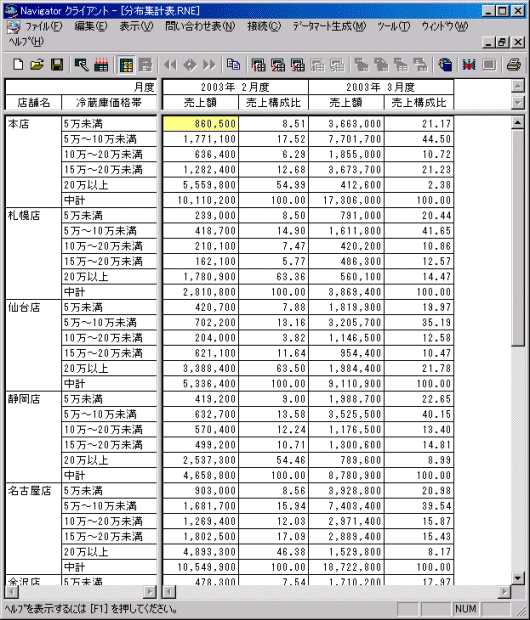Click the colorful chart toolbar icon
Image resolution: width=530 pixels, height=620 pixels.
(x=469, y=65)
